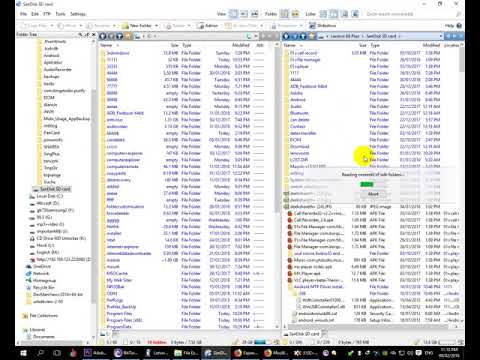Select OneDrive in the folder tree
The image size is (480, 360).
pos(42,266)
